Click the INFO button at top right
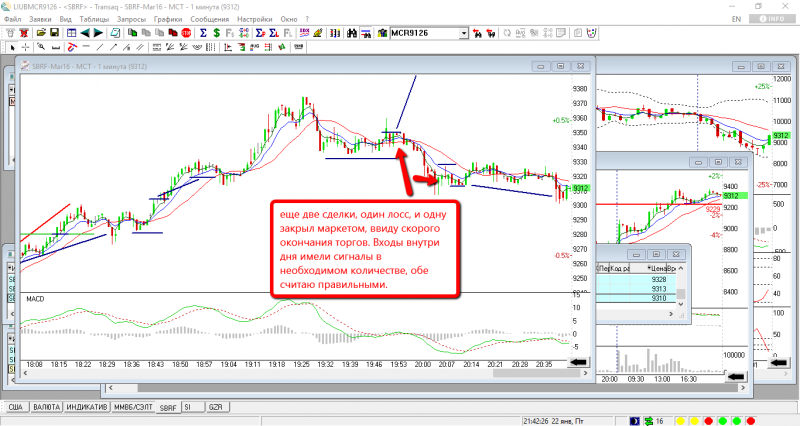The image size is (800, 426). click(x=772, y=19)
